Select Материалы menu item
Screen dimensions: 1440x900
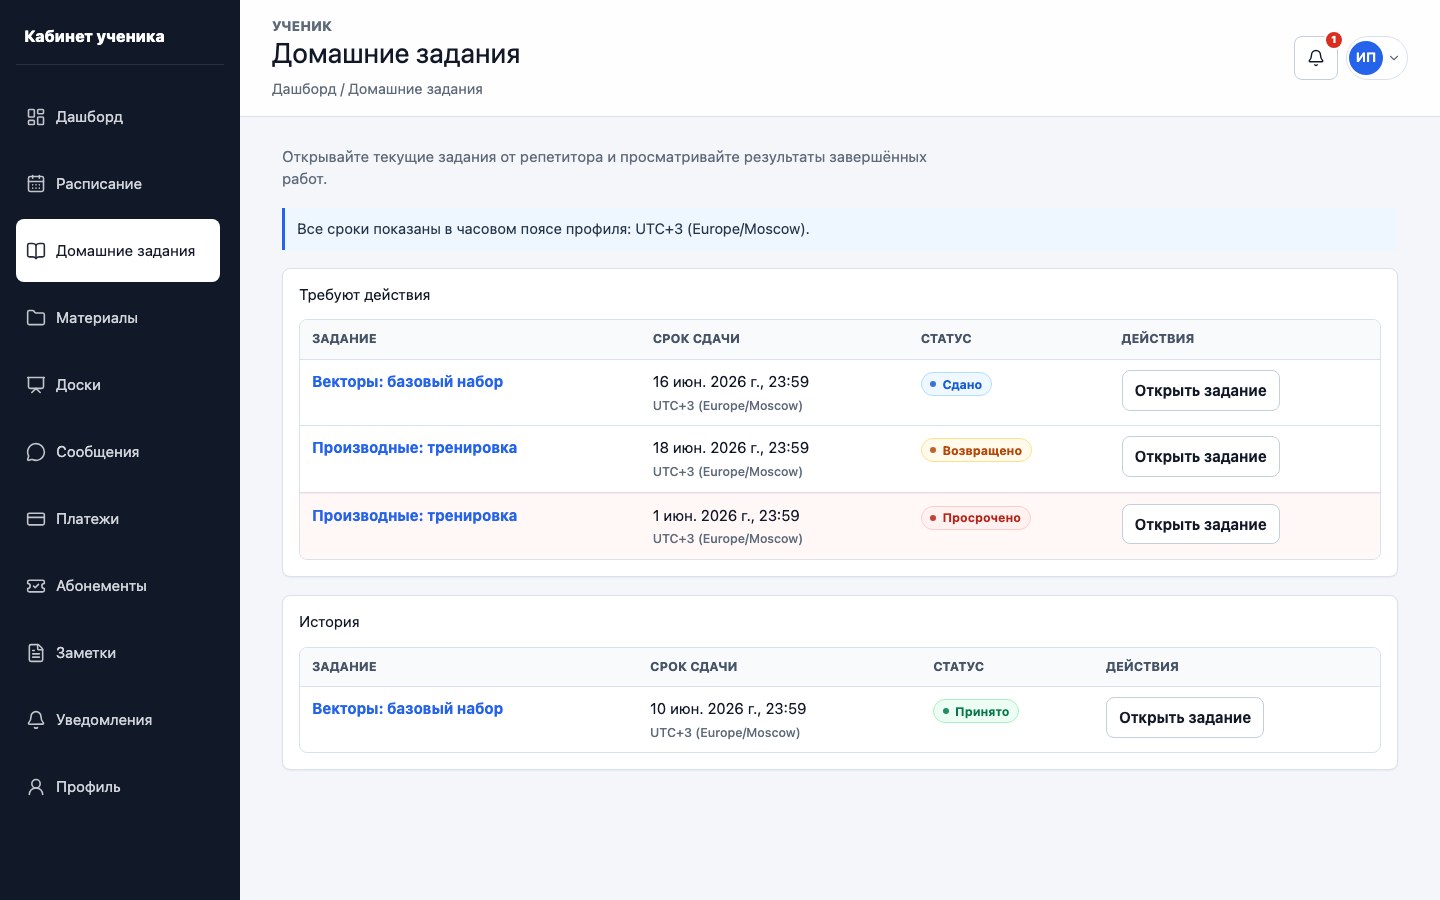click(x=118, y=318)
